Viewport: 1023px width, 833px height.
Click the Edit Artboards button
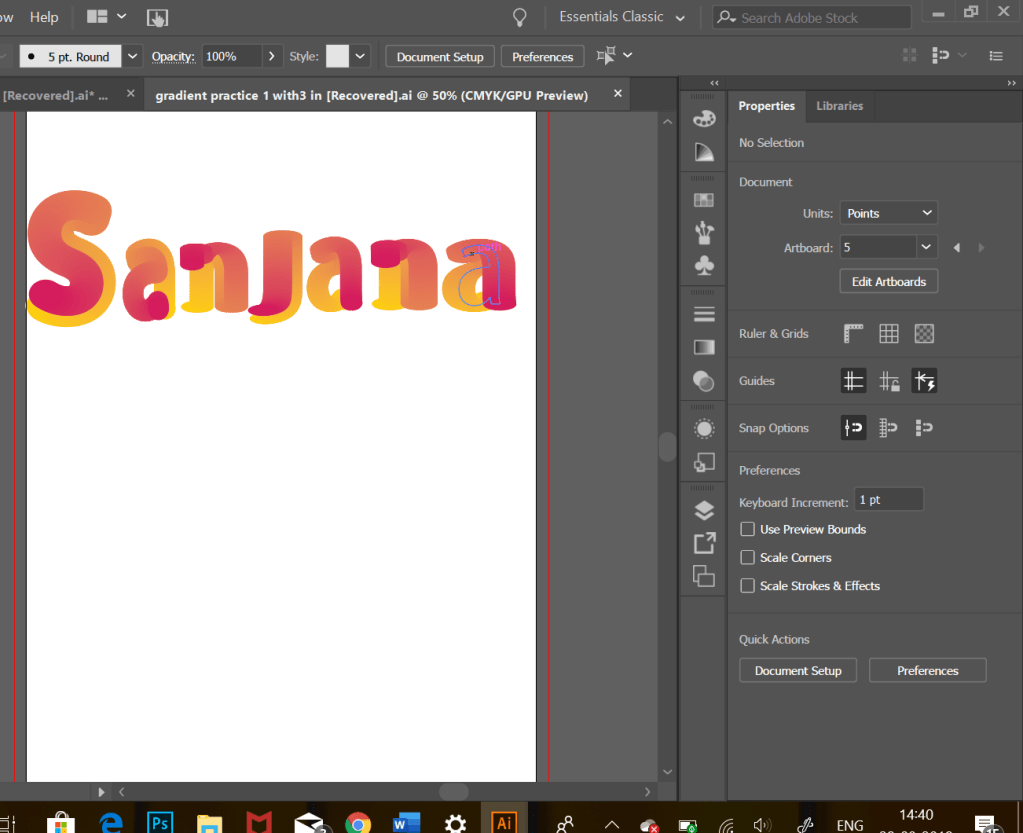(888, 282)
